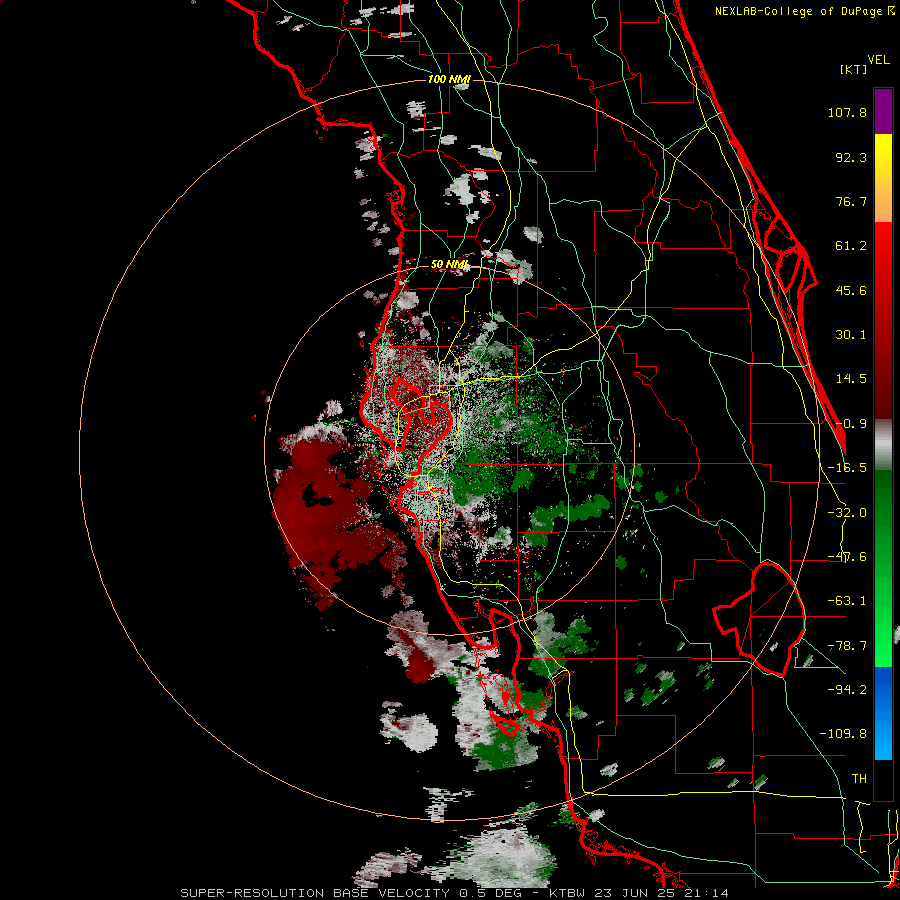Pick the purple segment of the color bar
Viewport: 900px width, 900px height.
click(883, 111)
